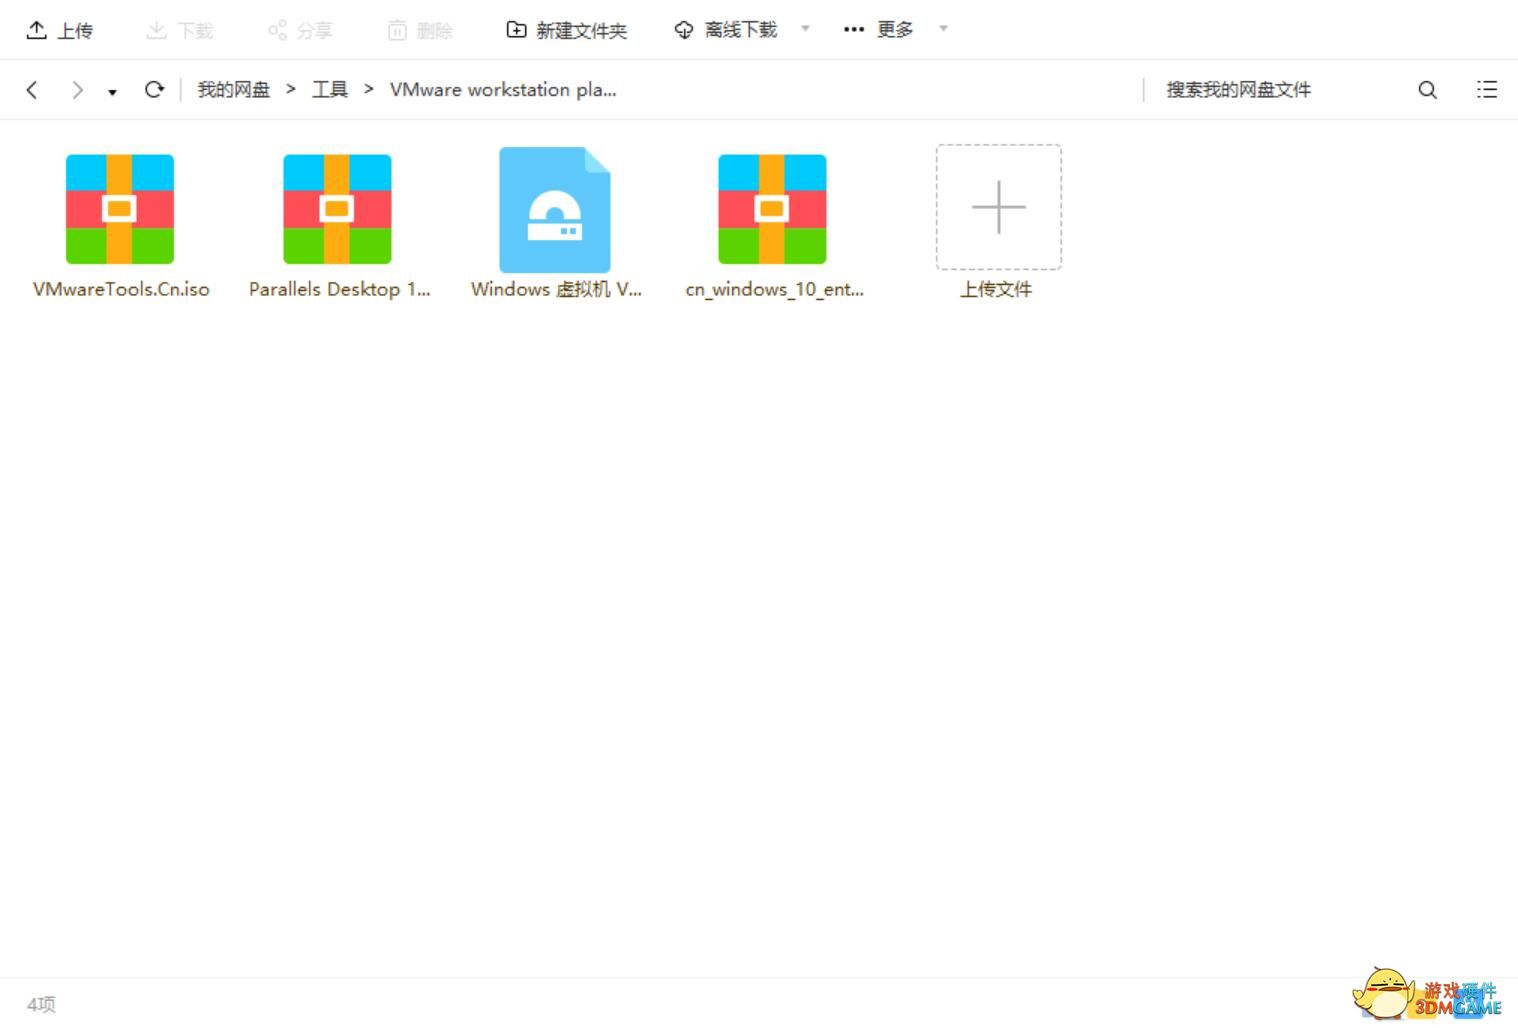
Task: Expand the dropdown arrow beside 更多
Action: coord(943,28)
